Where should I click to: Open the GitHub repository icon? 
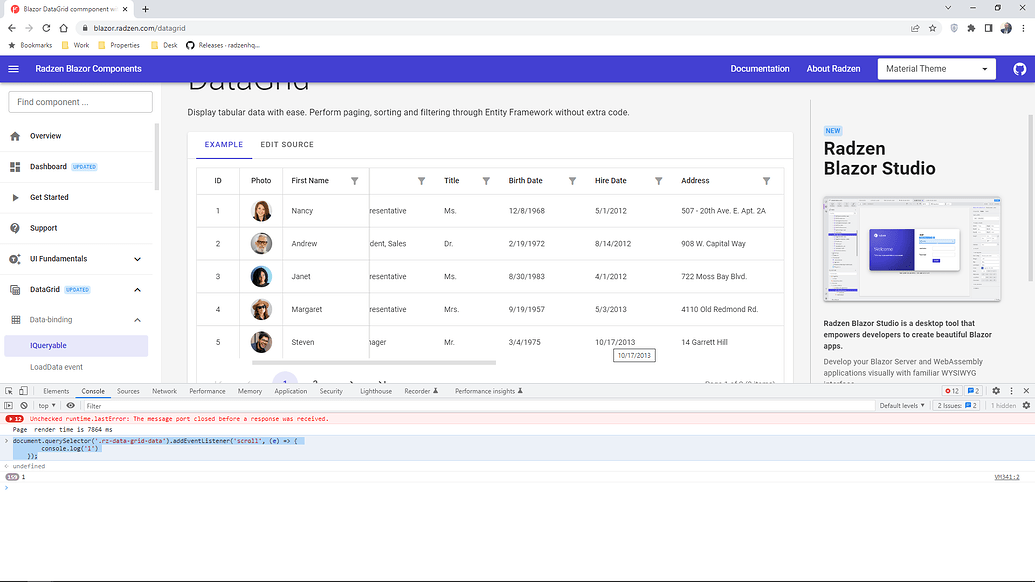1019,69
